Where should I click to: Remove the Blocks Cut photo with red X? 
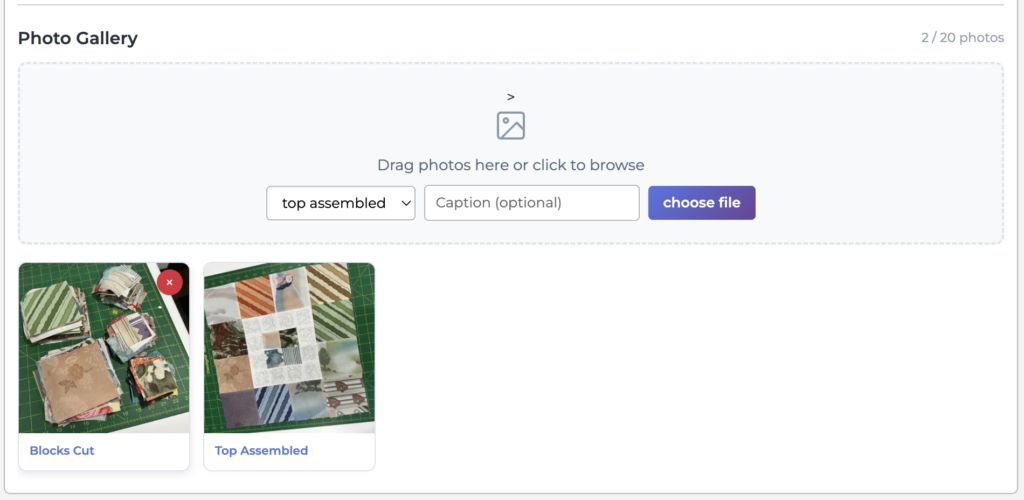pos(170,283)
